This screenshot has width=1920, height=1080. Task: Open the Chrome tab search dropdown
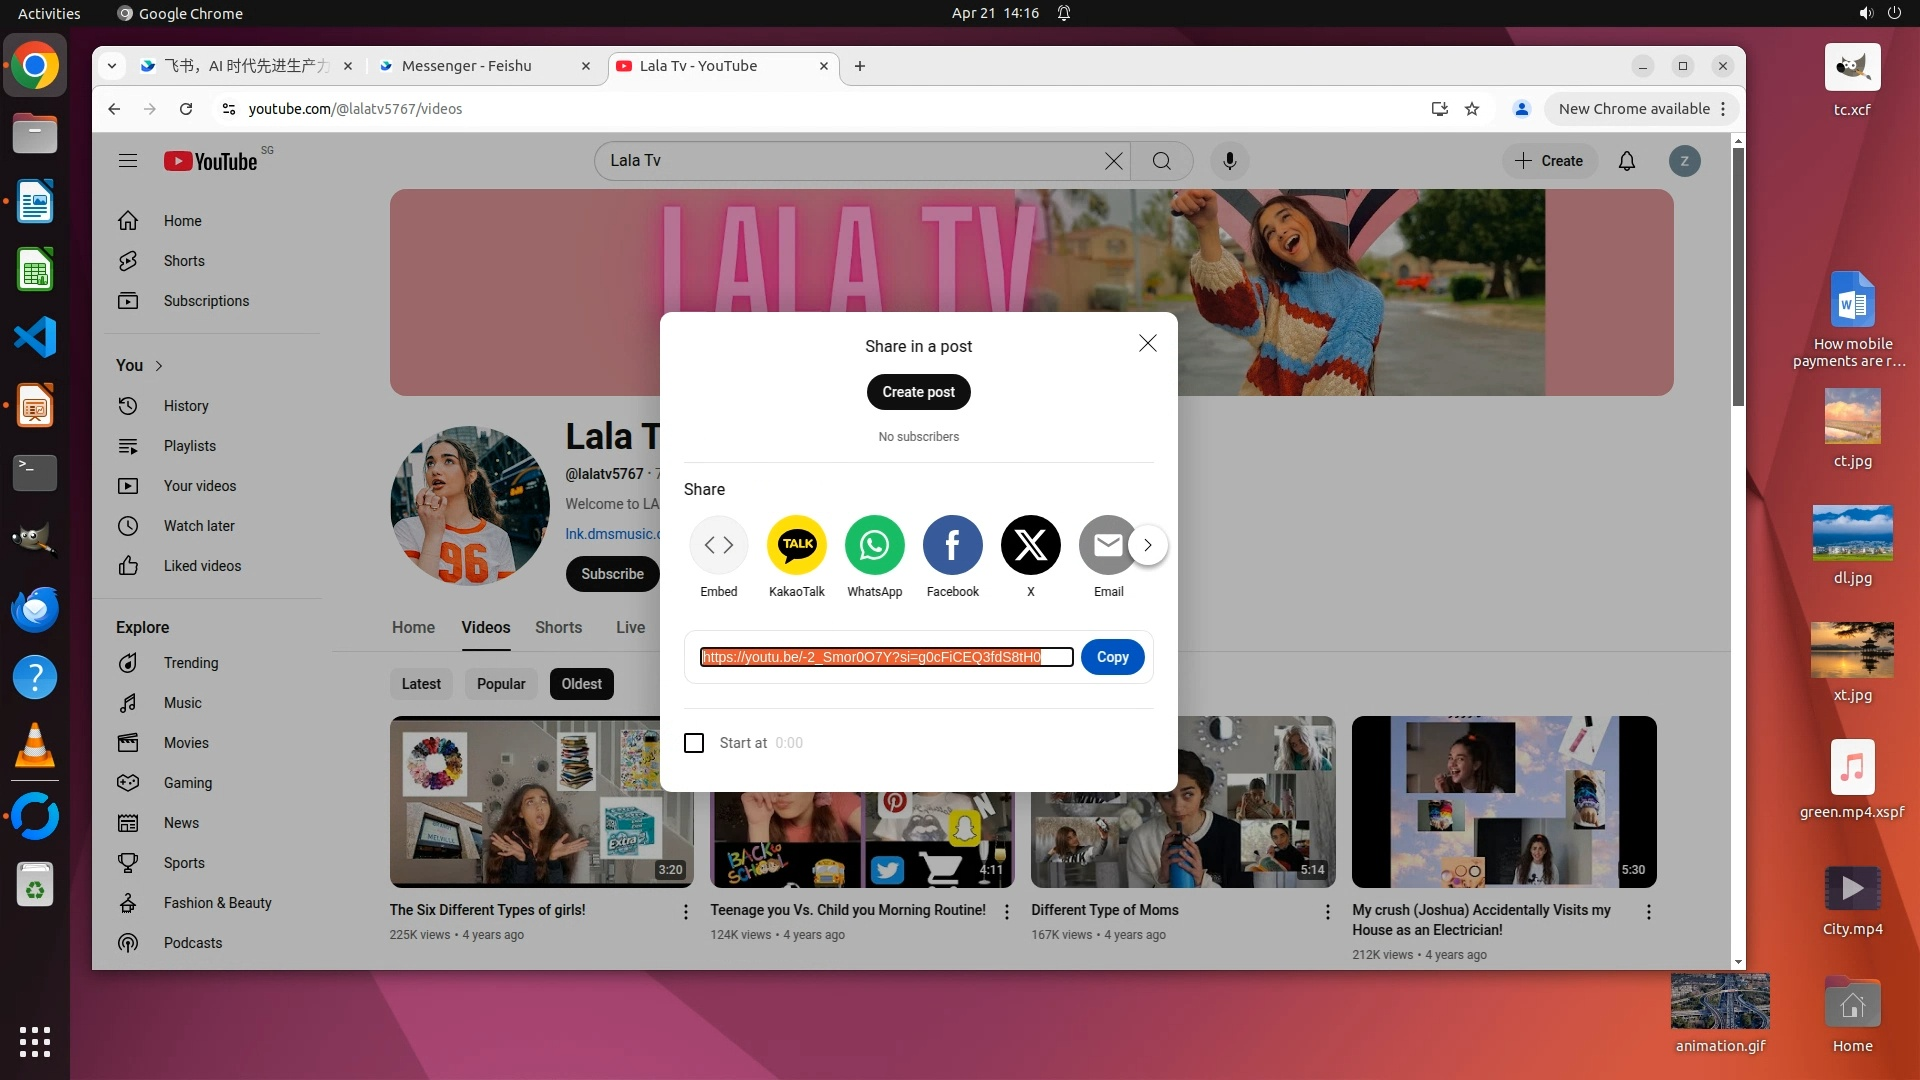tap(112, 66)
